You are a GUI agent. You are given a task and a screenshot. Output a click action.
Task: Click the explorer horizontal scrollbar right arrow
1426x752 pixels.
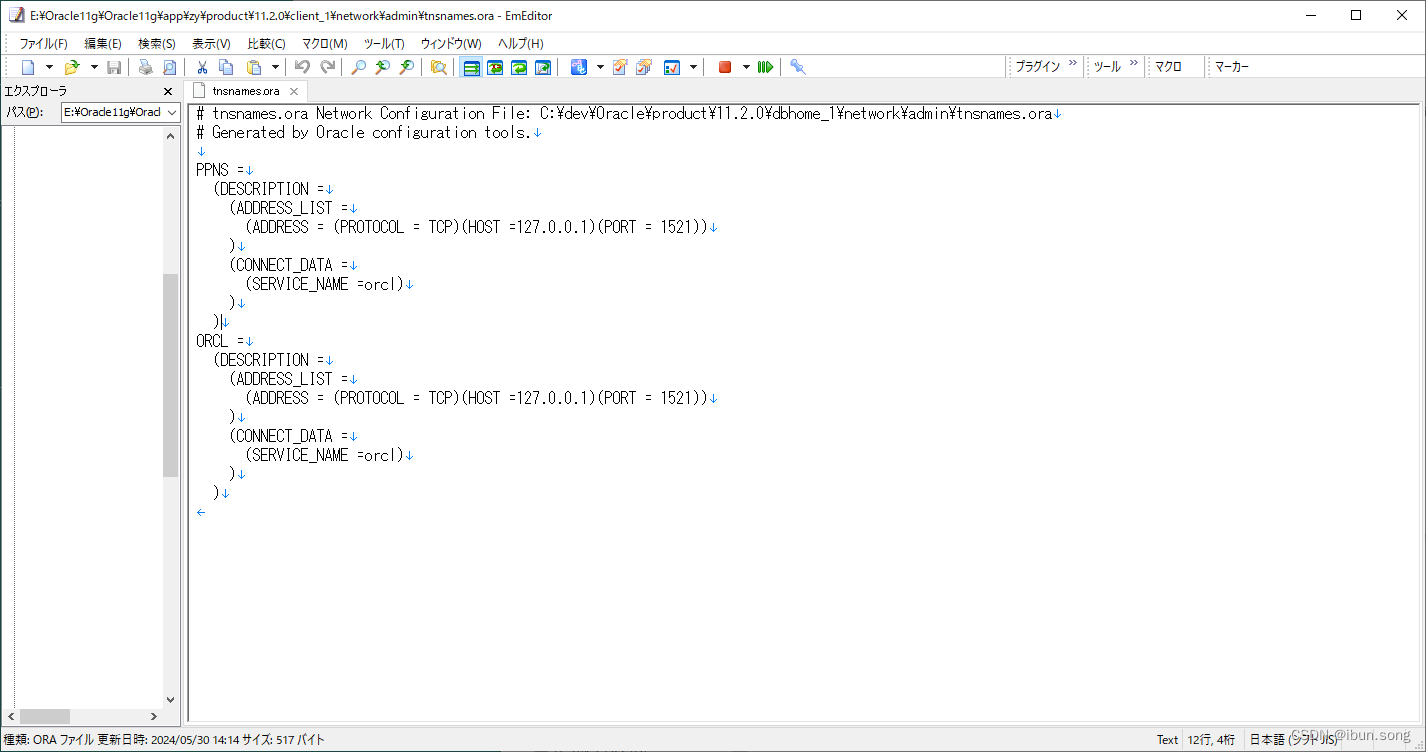point(154,716)
